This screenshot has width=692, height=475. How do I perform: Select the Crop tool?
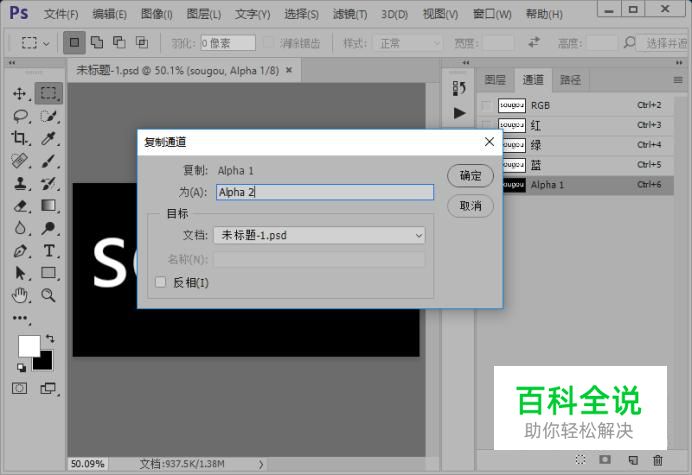(x=19, y=138)
